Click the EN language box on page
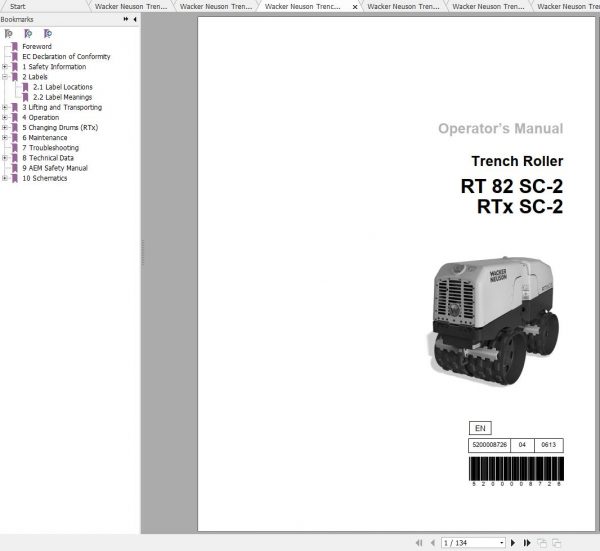 coord(480,428)
